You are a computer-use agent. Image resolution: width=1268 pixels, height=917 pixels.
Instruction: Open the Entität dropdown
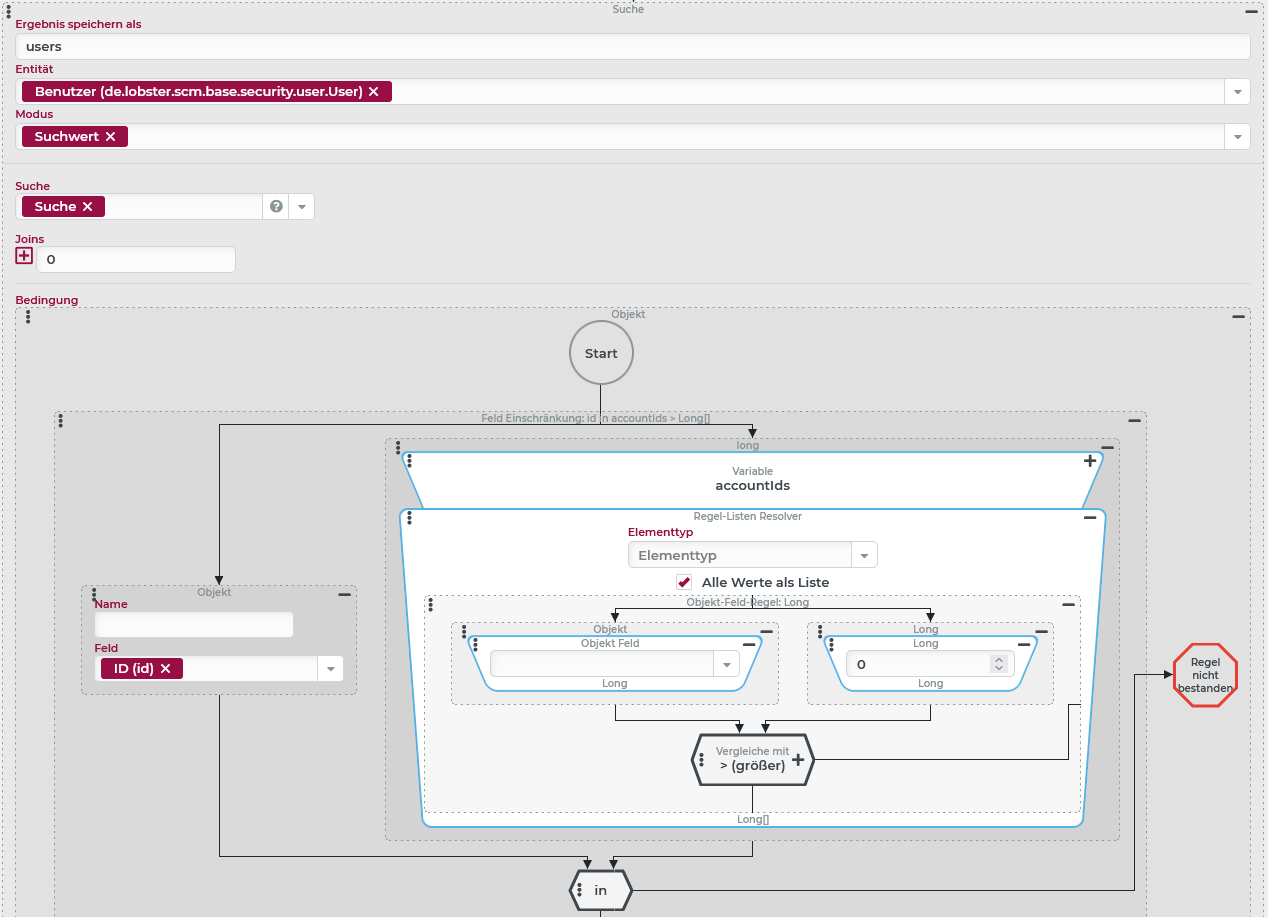pos(1237,92)
